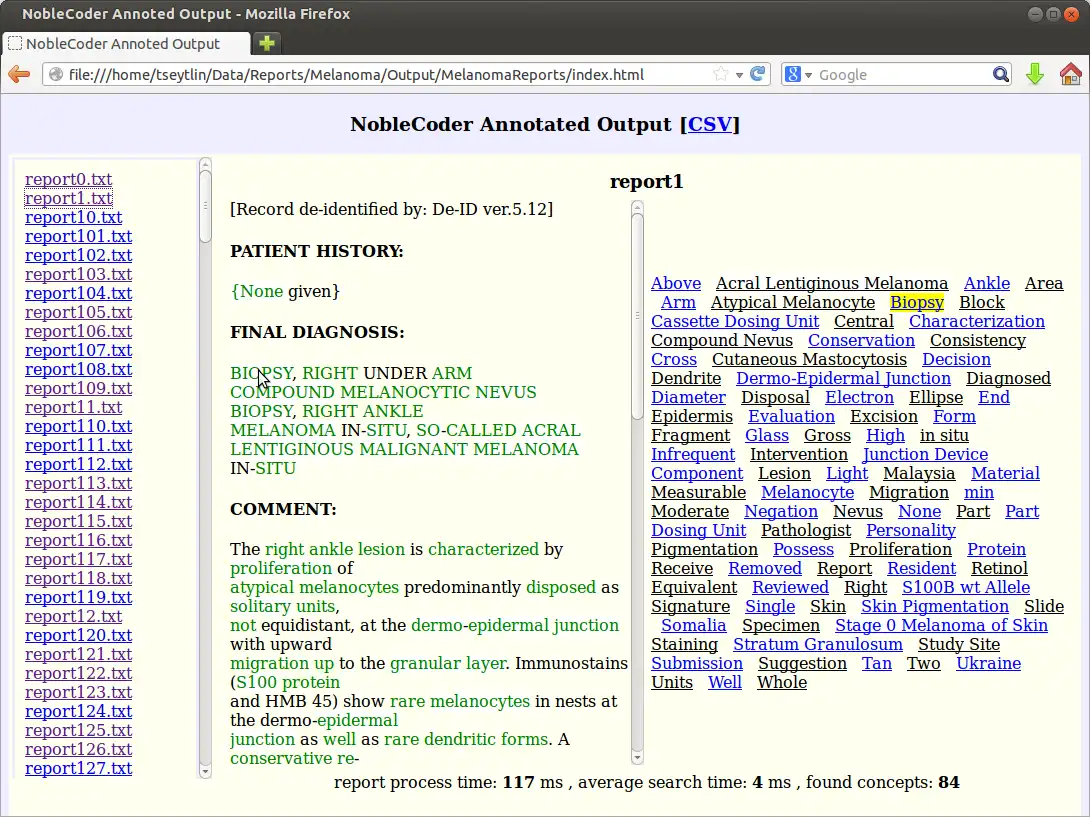Click the site identity globe icon
This screenshot has width=1090, height=817.
[x=56, y=74]
